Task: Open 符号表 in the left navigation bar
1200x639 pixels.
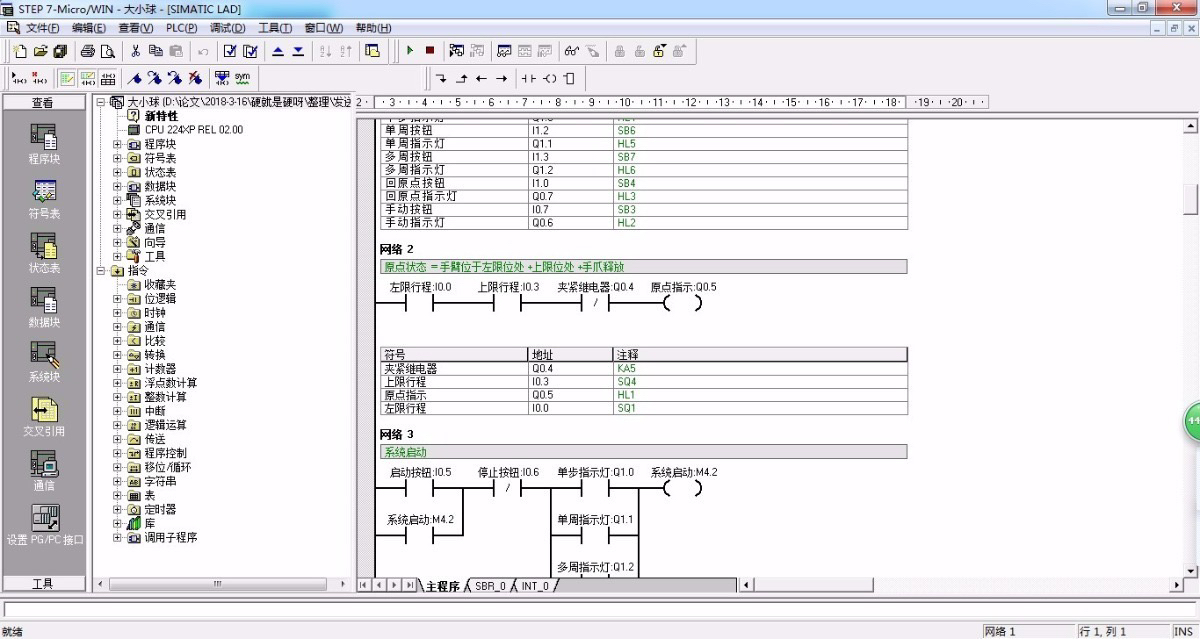Action: tap(44, 199)
